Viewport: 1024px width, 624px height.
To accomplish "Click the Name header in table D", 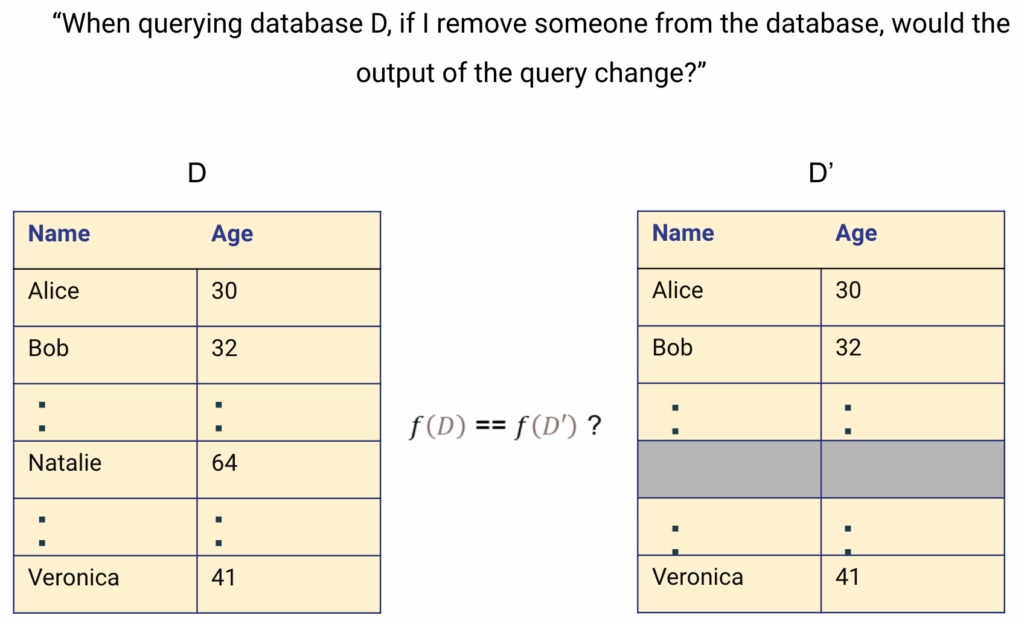I will click(x=59, y=234).
